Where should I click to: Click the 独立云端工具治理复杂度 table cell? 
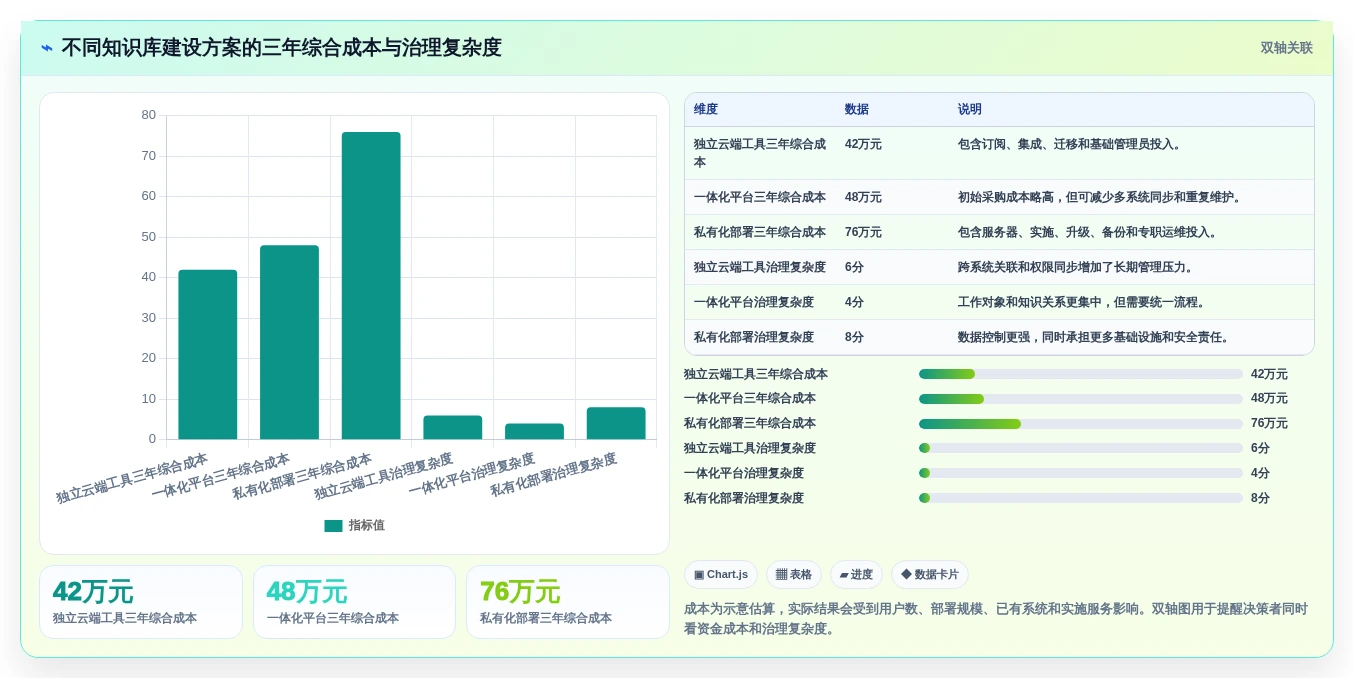760,267
